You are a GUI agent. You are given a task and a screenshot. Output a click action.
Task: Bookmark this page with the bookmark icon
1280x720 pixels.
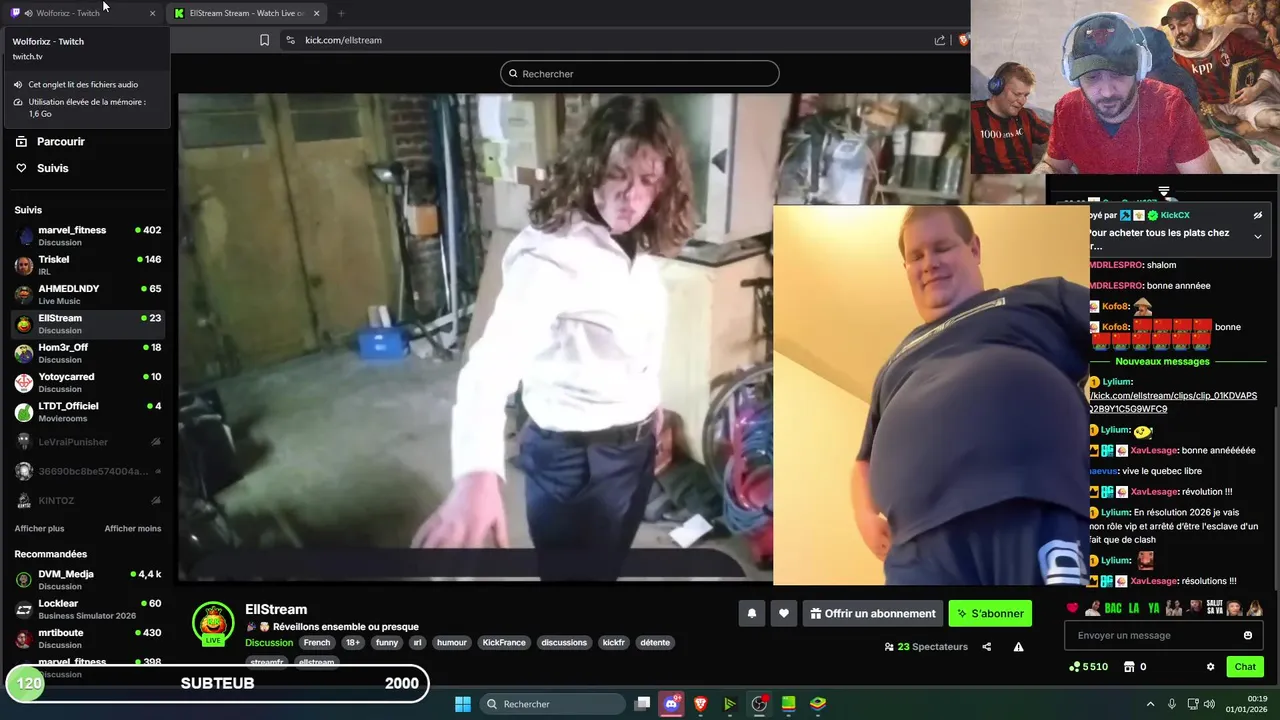coord(264,40)
